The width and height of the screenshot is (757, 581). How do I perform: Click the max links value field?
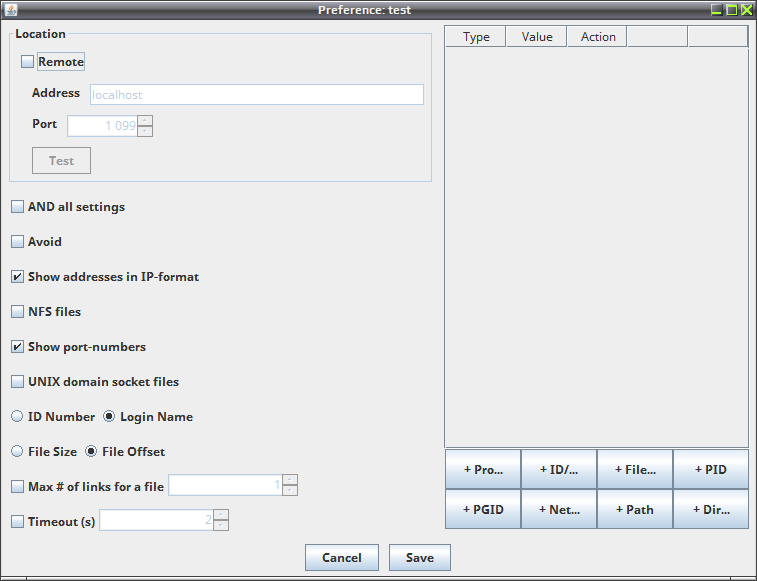tap(225, 485)
